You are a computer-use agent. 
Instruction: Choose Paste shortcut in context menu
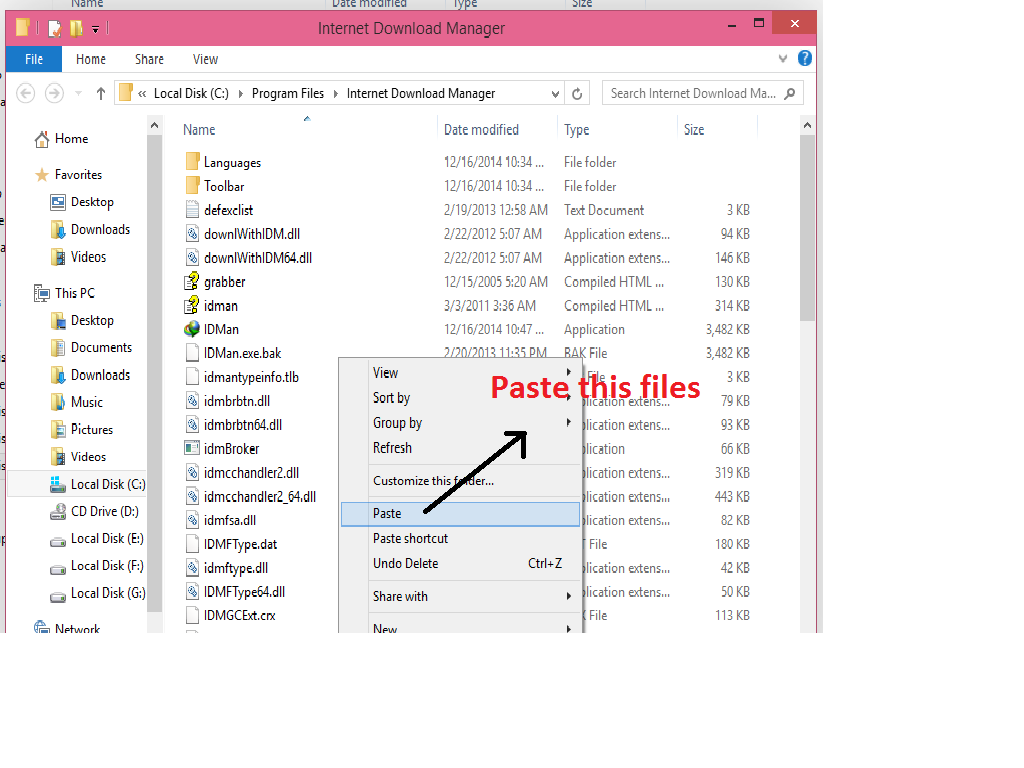pos(460,538)
